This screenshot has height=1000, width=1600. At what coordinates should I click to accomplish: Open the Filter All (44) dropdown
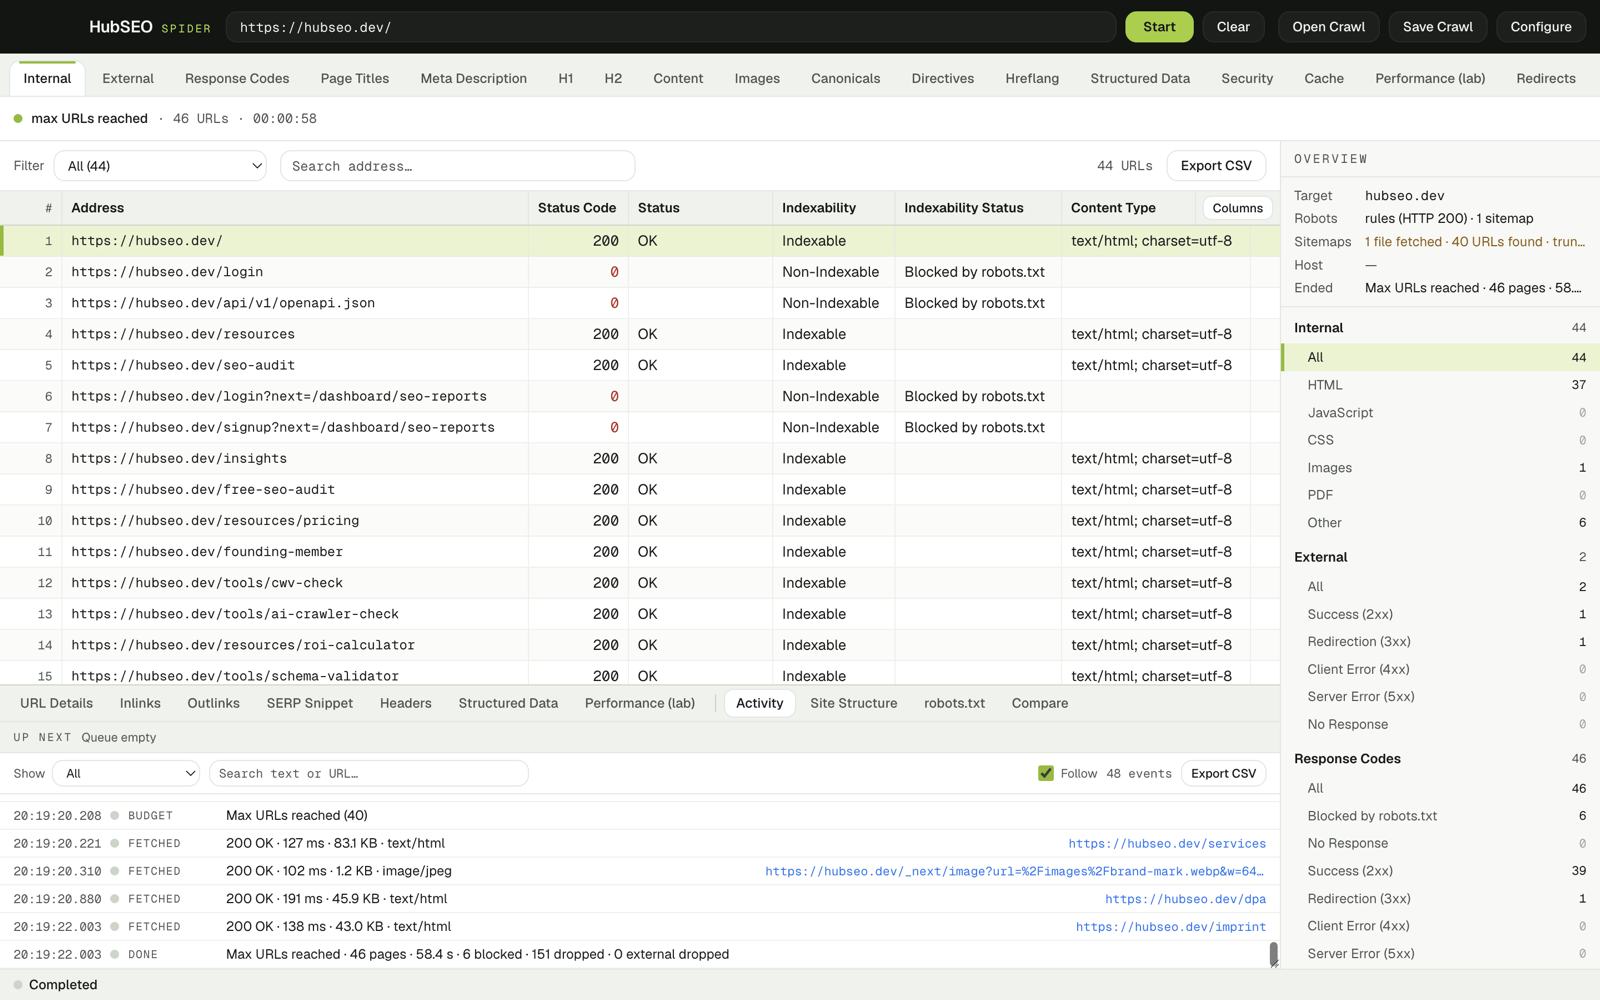[160, 166]
